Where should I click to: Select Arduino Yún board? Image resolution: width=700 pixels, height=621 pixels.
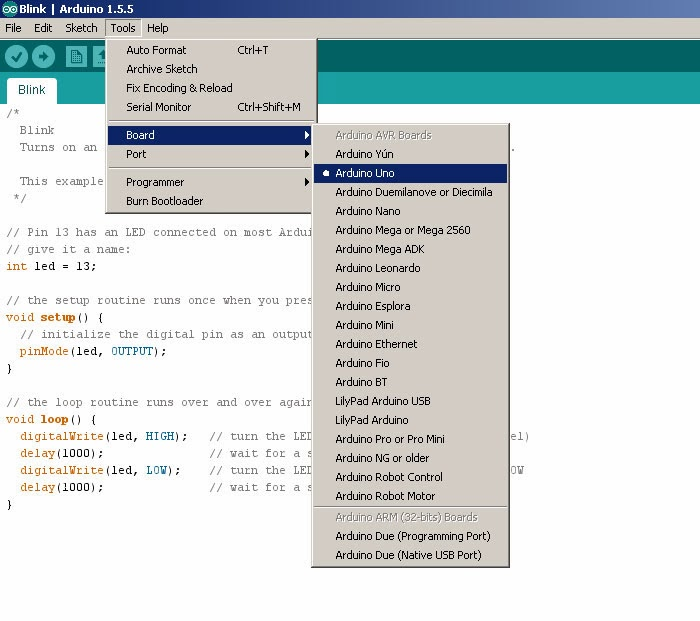pos(410,154)
